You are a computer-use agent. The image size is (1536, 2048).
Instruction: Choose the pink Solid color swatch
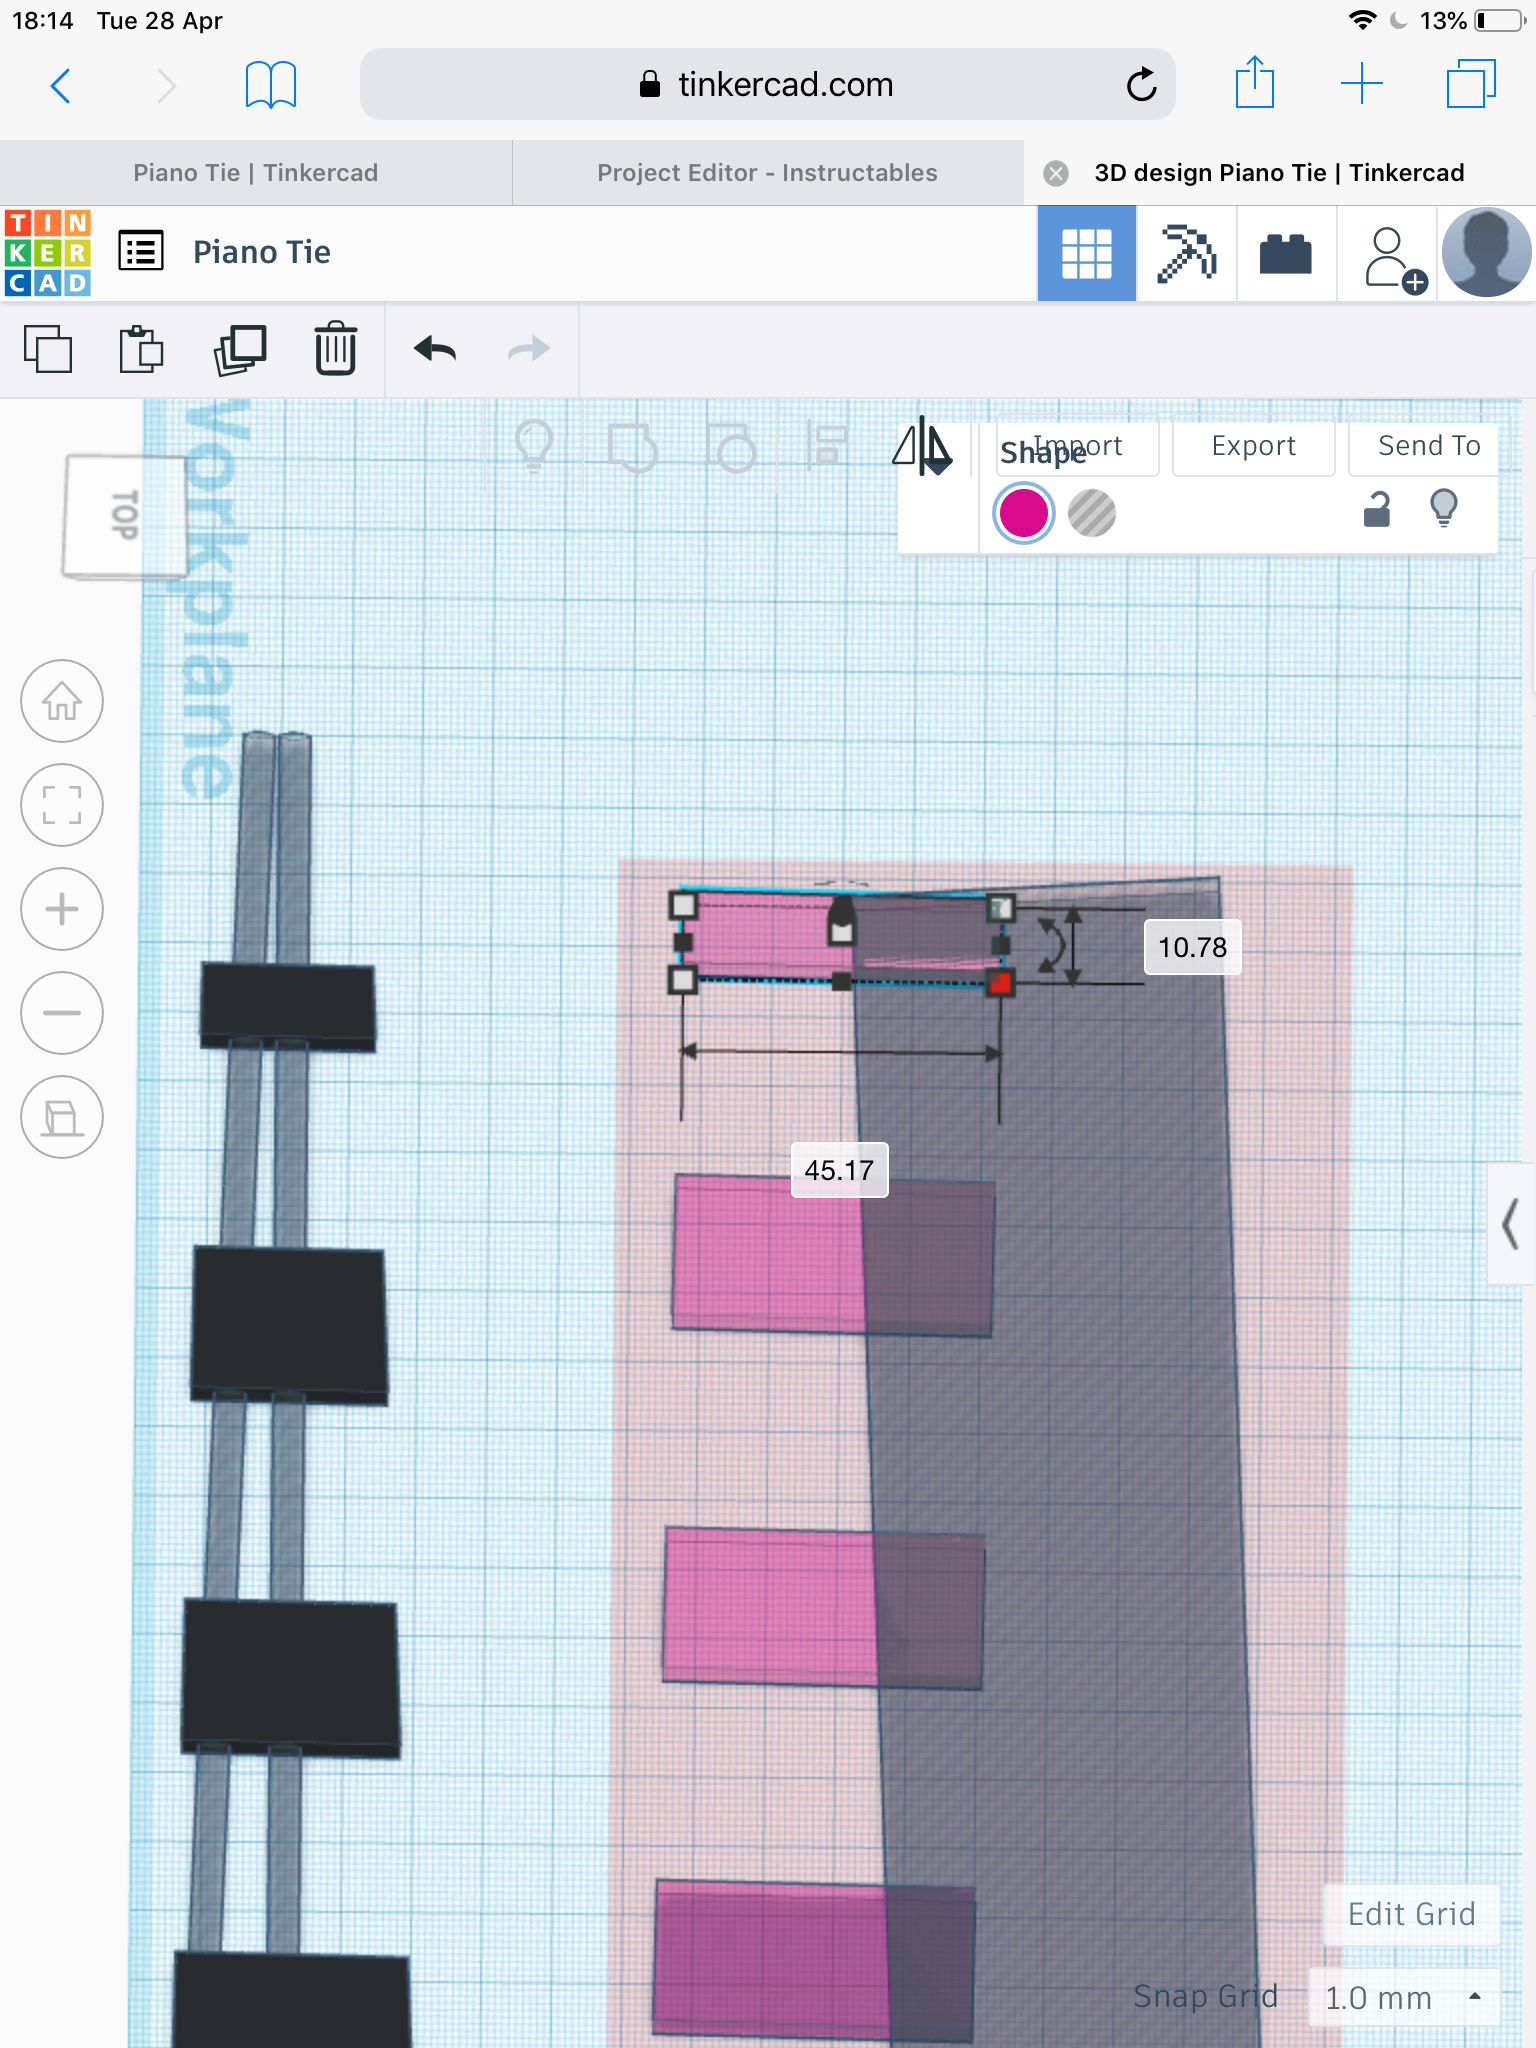click(1023, 513)
